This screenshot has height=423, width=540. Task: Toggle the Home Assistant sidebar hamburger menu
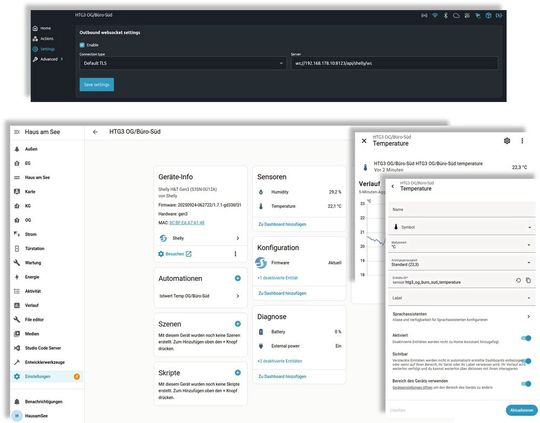(17, 132)
